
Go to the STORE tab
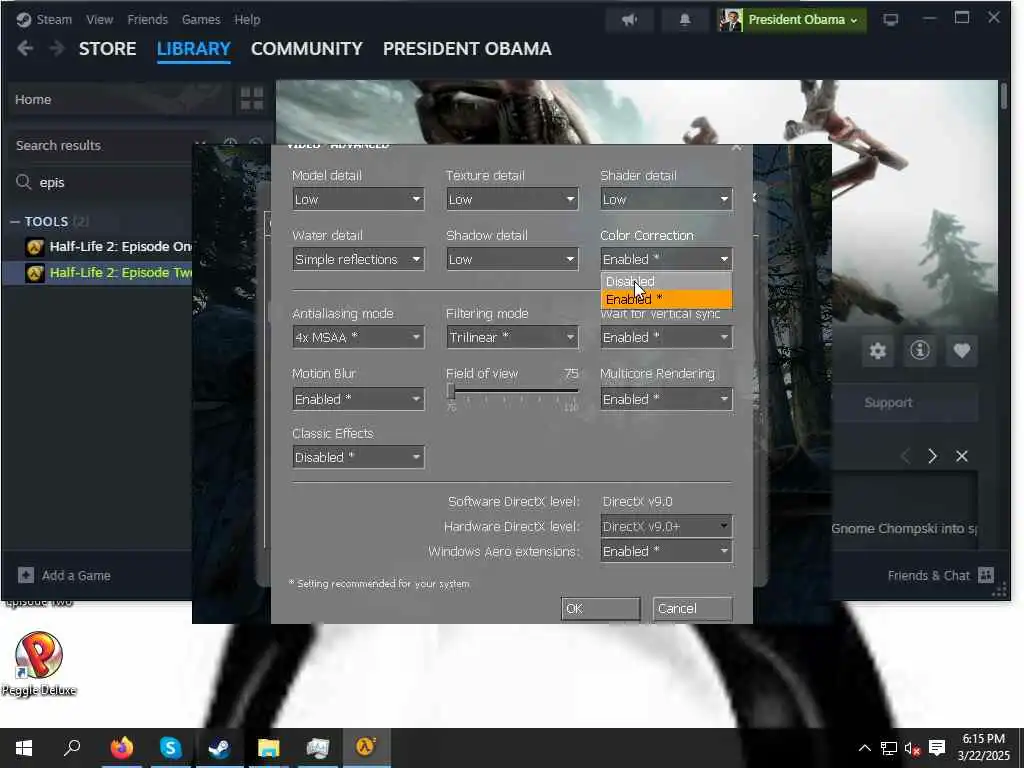[x=108, y=49]
